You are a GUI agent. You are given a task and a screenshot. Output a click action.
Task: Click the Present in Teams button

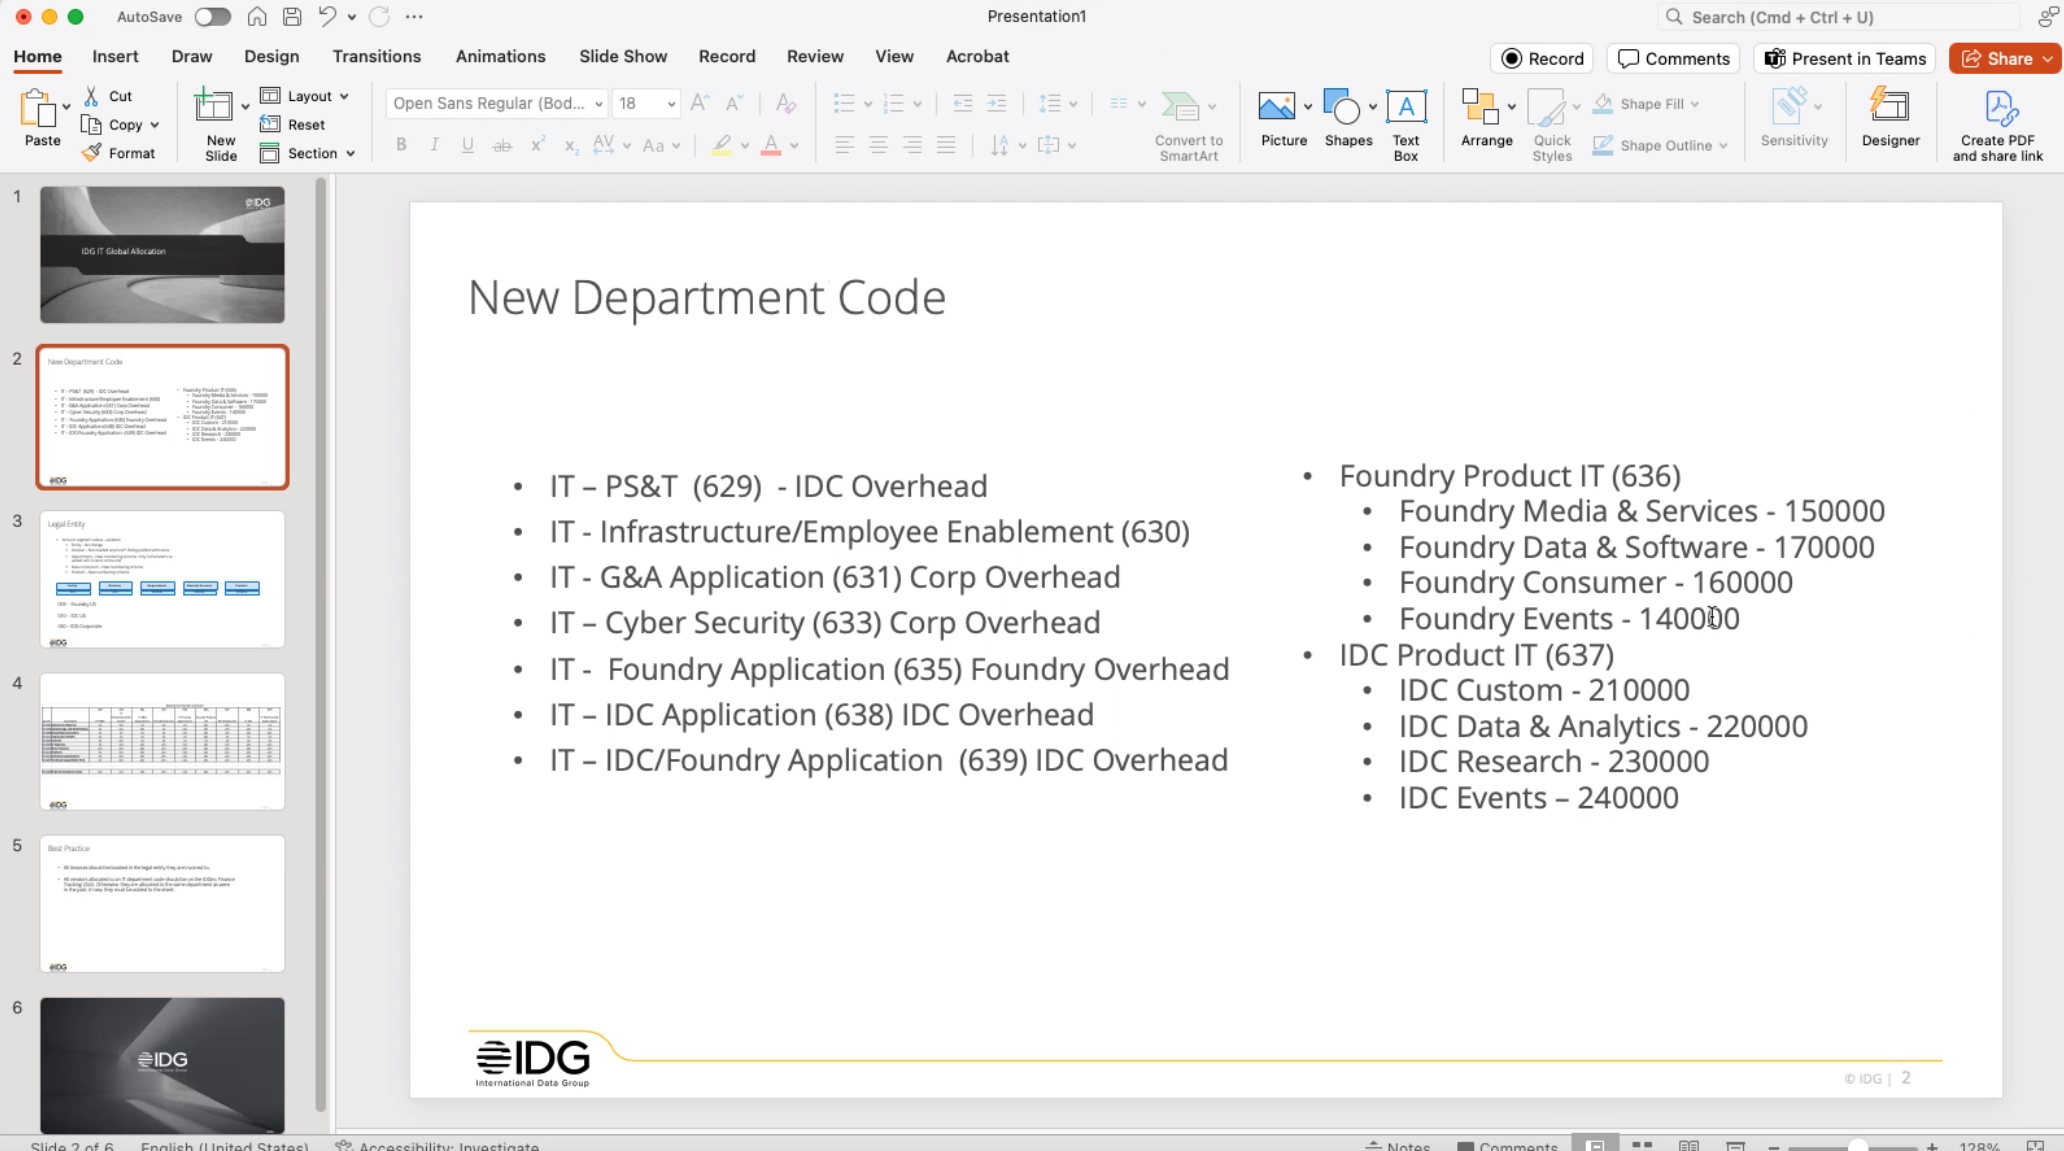pyautogui.click(x=1845, y=59)
